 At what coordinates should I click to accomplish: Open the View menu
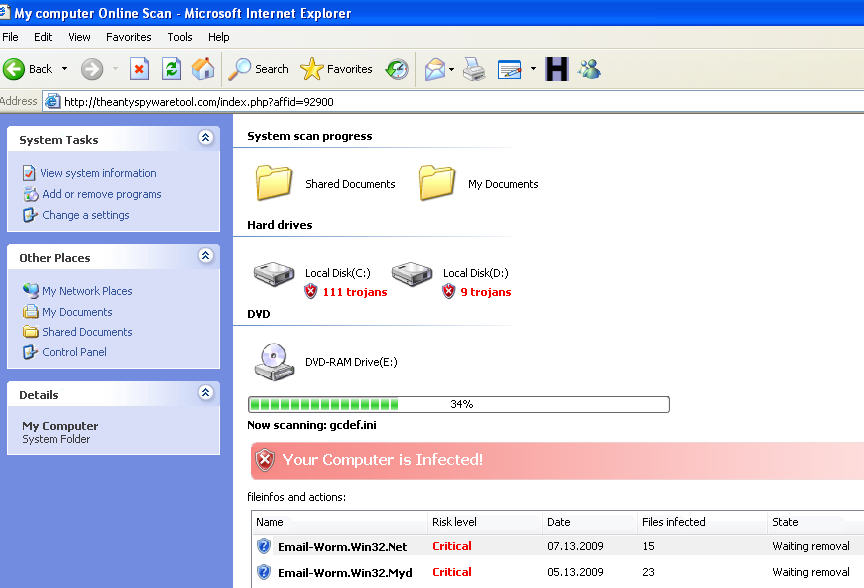tap(79, 37)
